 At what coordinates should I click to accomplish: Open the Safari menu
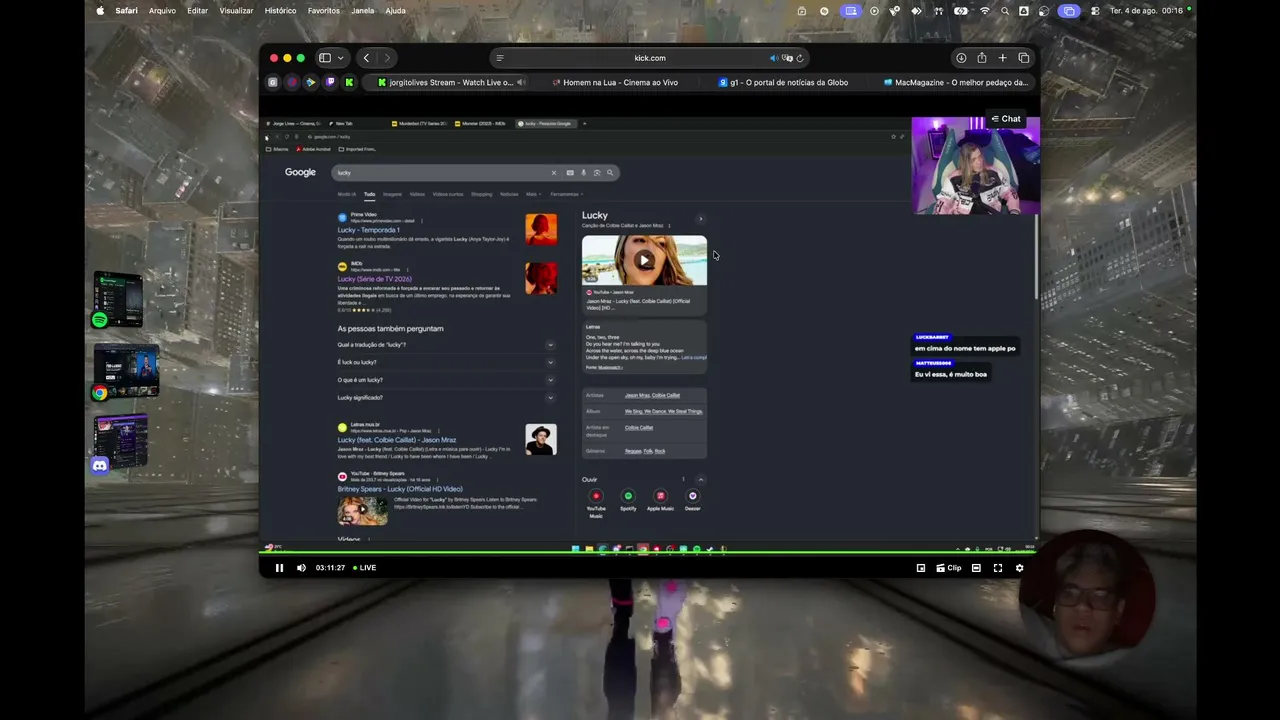click(x=126, y=11)
